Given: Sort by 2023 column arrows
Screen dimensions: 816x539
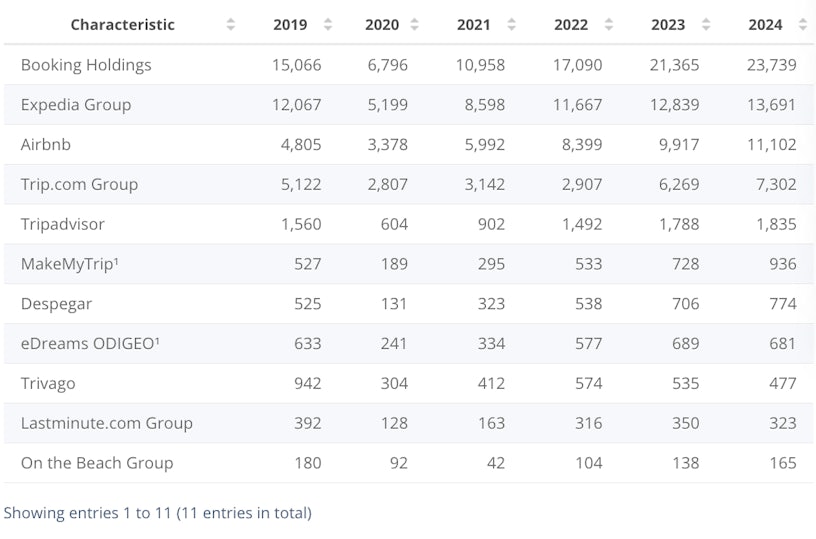Looking at the screenshot, I should 706,24.
